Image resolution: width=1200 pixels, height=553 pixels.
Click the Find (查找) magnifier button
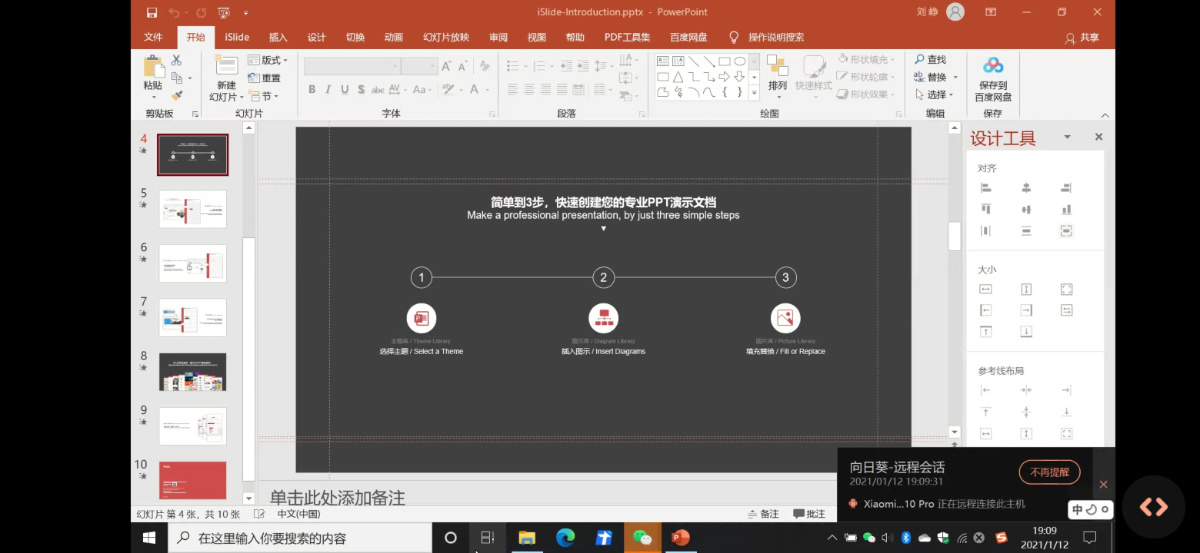[930, 60]
